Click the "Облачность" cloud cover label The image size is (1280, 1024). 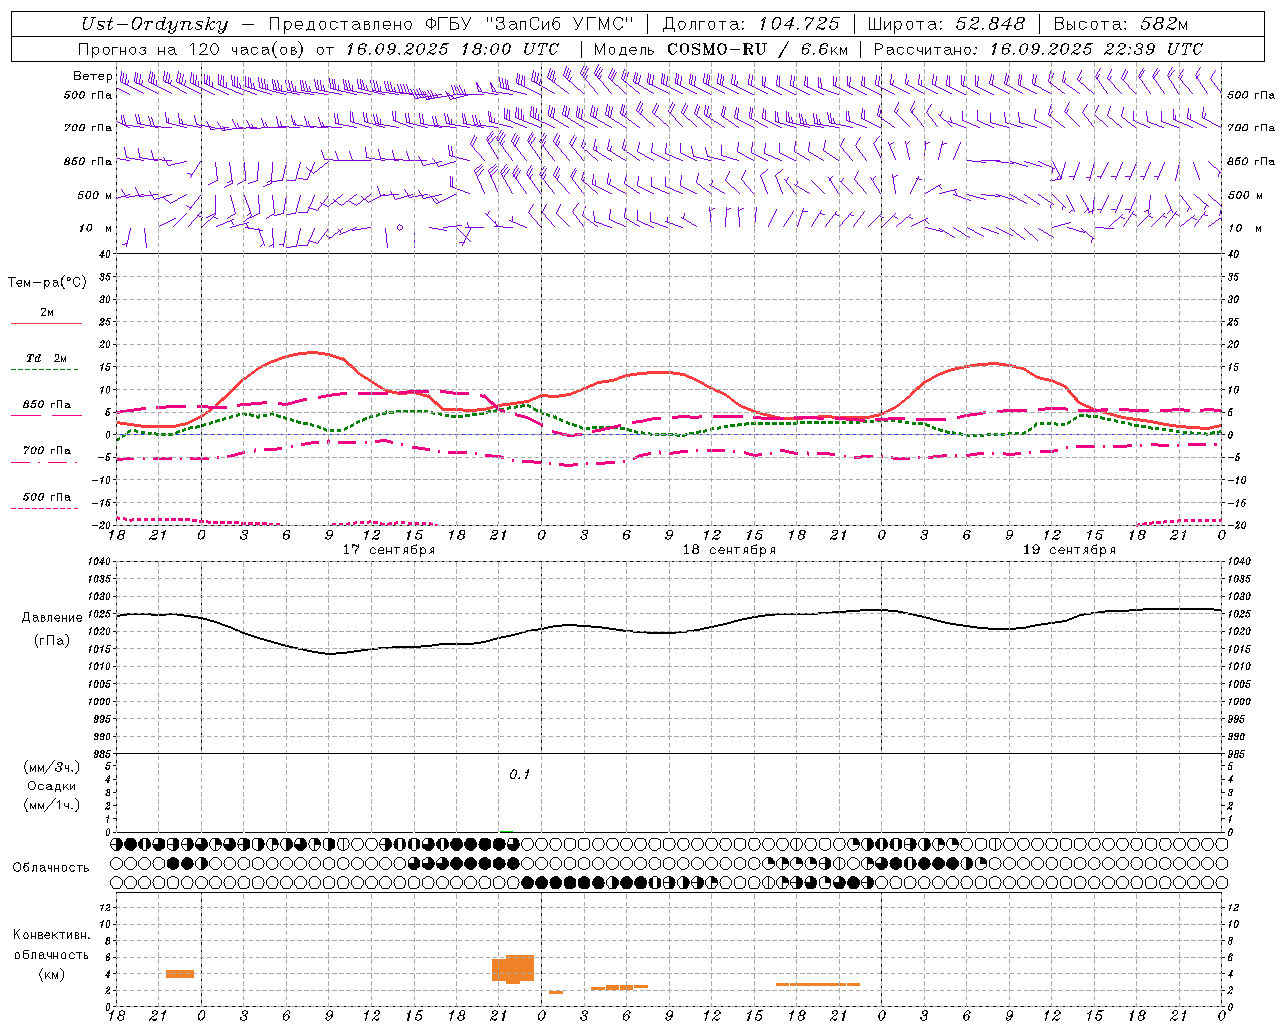click(51, 868)
